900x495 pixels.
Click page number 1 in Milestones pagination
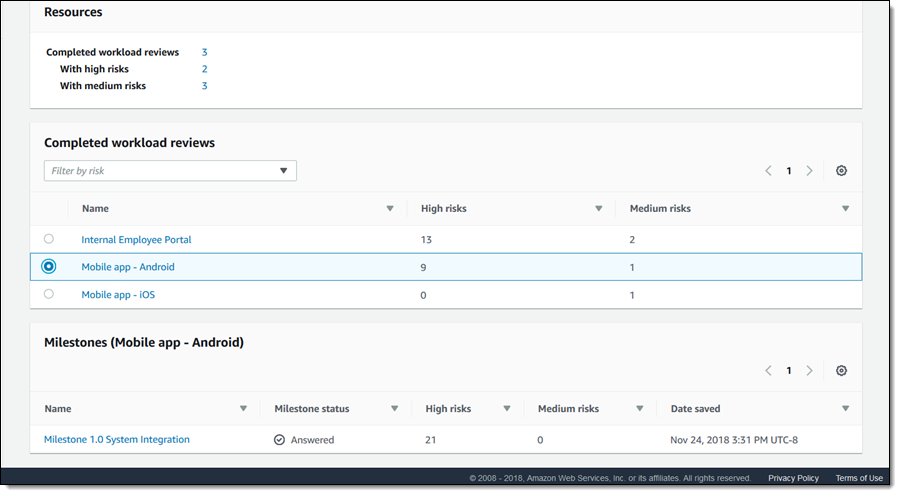[x=789, y=371]
